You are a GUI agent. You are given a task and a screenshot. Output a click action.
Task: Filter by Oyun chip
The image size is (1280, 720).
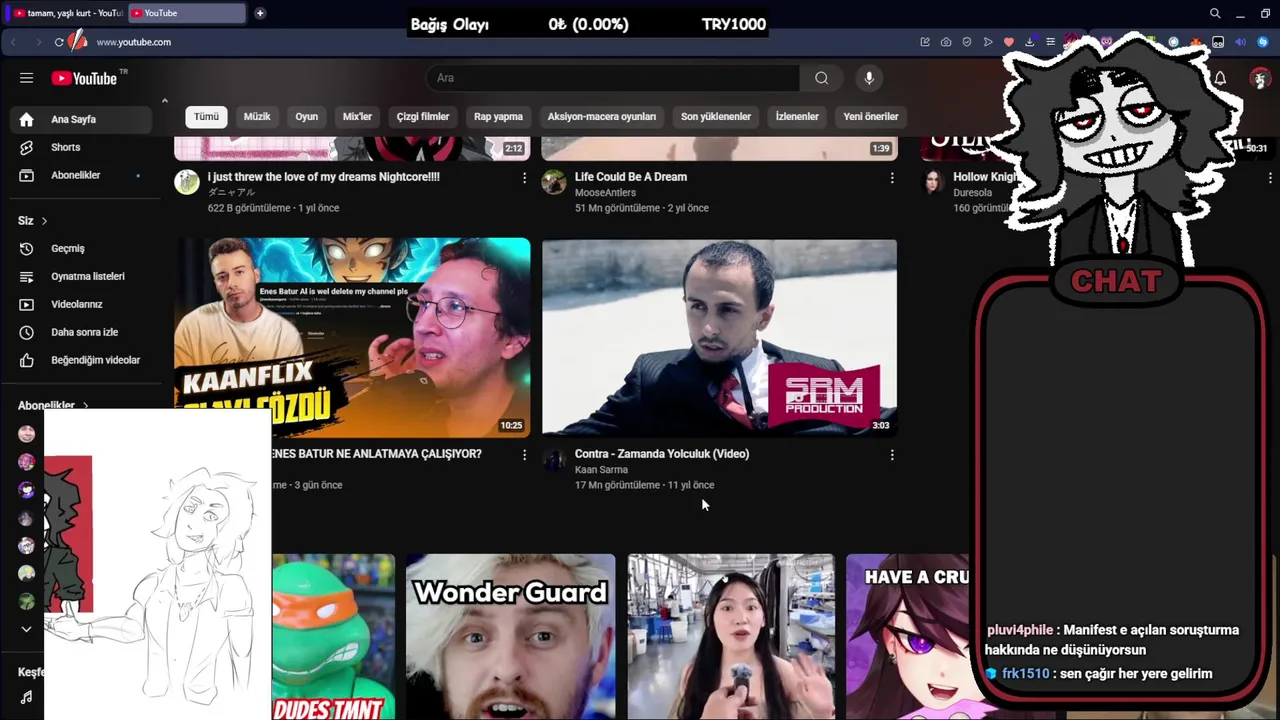[307, 117]
